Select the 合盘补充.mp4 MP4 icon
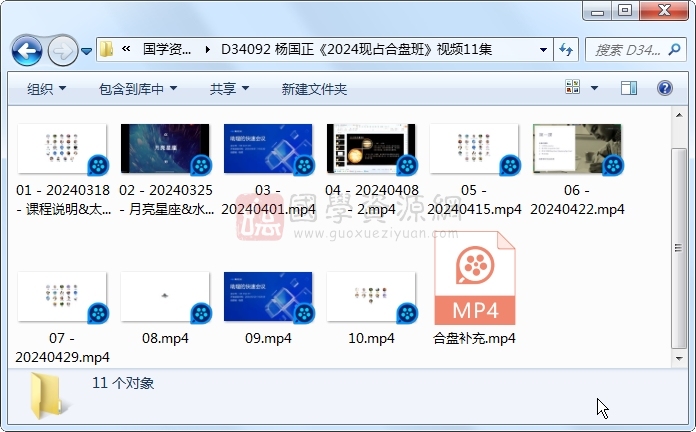696x432 pixels. click(x=475, y=278)
